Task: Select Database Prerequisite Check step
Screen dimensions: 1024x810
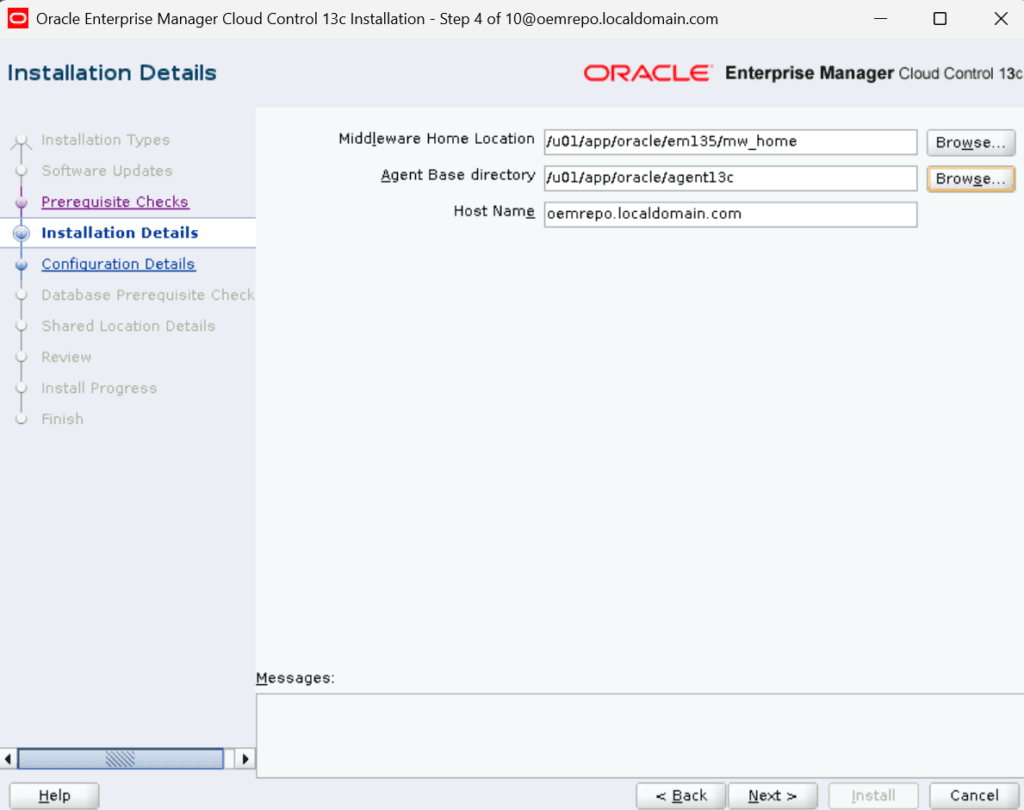Action: pyautogui.click(x=148, y=295)
